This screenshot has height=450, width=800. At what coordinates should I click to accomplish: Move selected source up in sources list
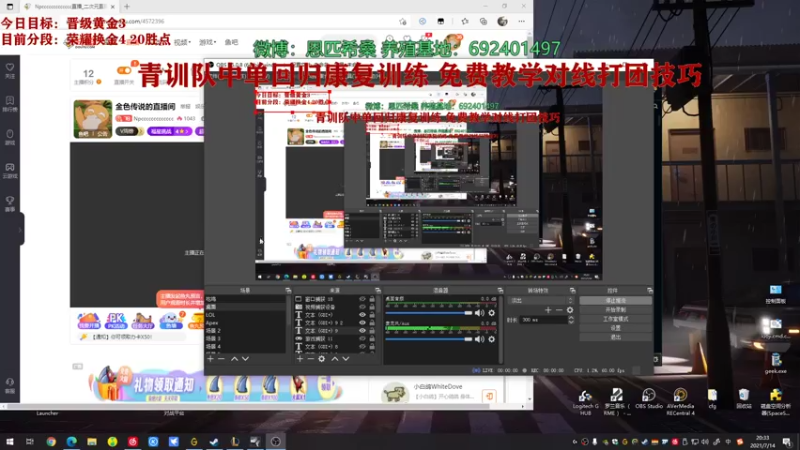tap(335, 359)
